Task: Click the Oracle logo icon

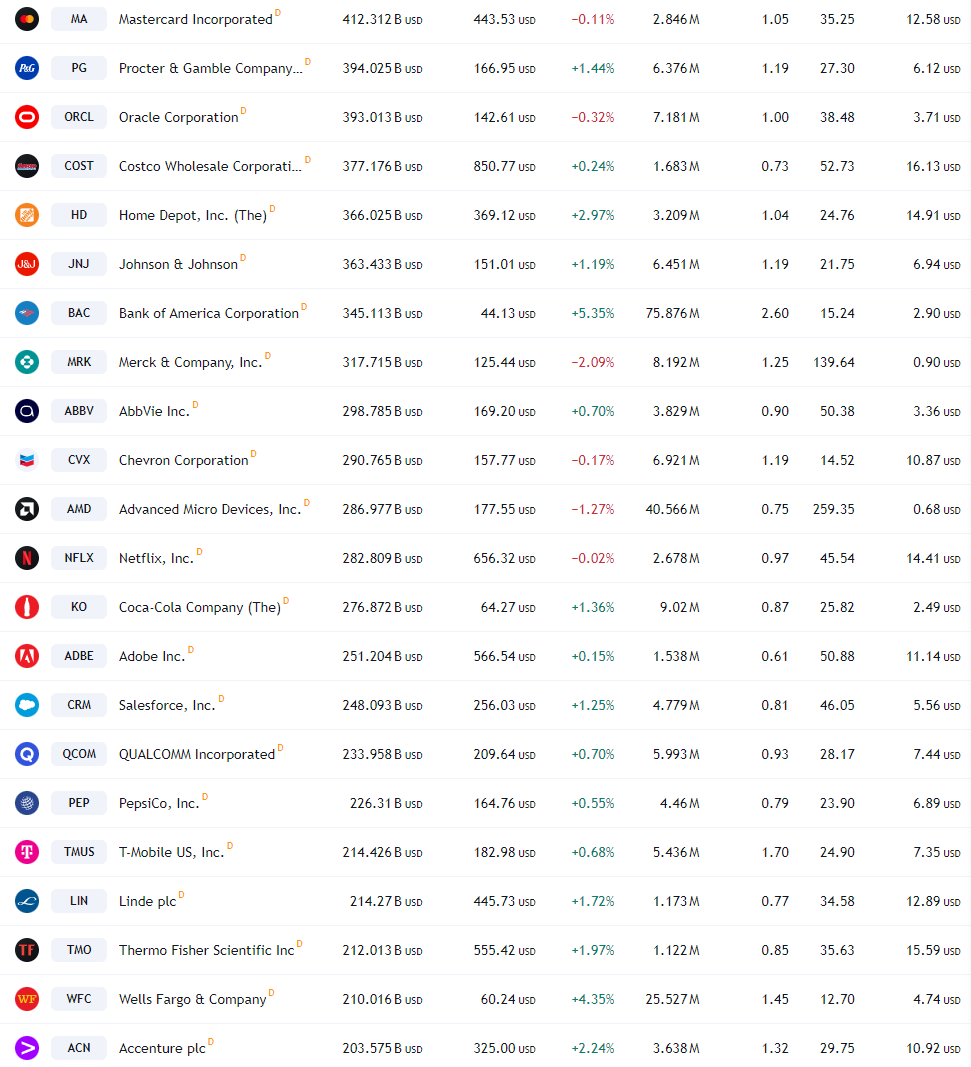Action: [x=27, y=117]
